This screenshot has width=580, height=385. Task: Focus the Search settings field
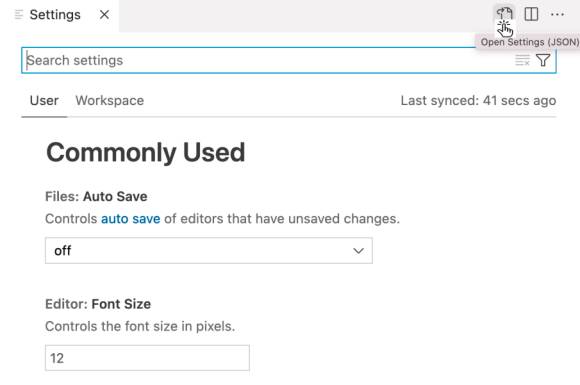pyautogui.click(x=289, y=60)
